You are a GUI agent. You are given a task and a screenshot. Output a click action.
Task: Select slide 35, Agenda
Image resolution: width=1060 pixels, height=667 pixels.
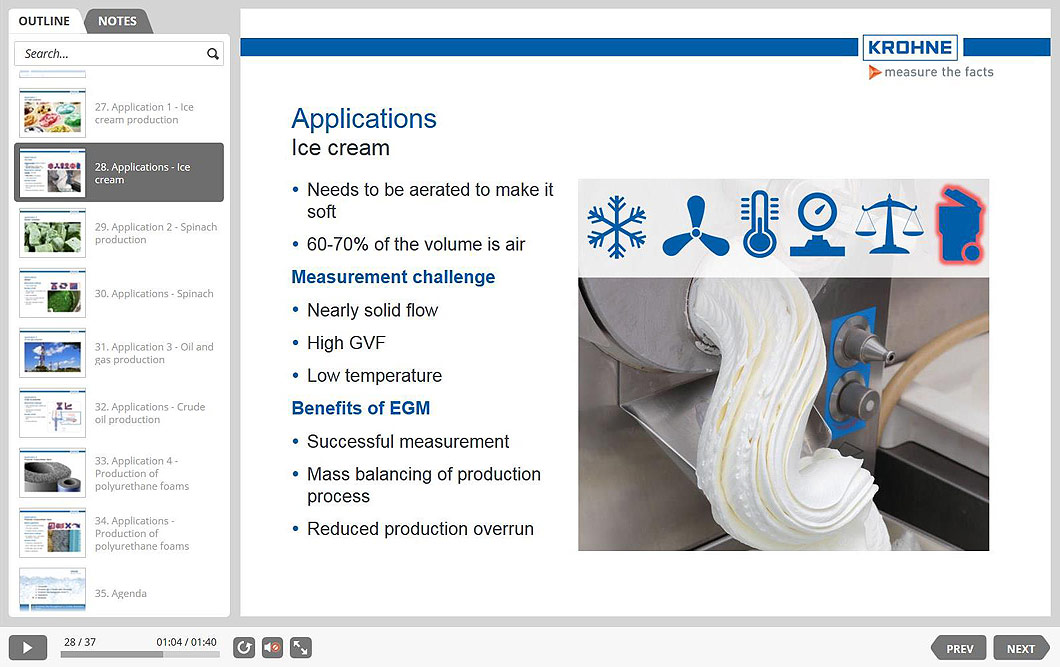pos(118,592)
